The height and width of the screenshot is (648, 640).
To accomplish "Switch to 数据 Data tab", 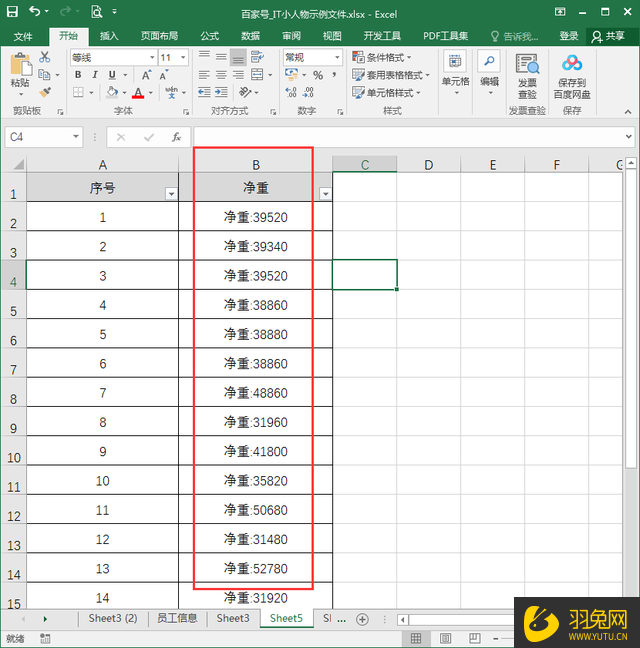I will [250, 36].
